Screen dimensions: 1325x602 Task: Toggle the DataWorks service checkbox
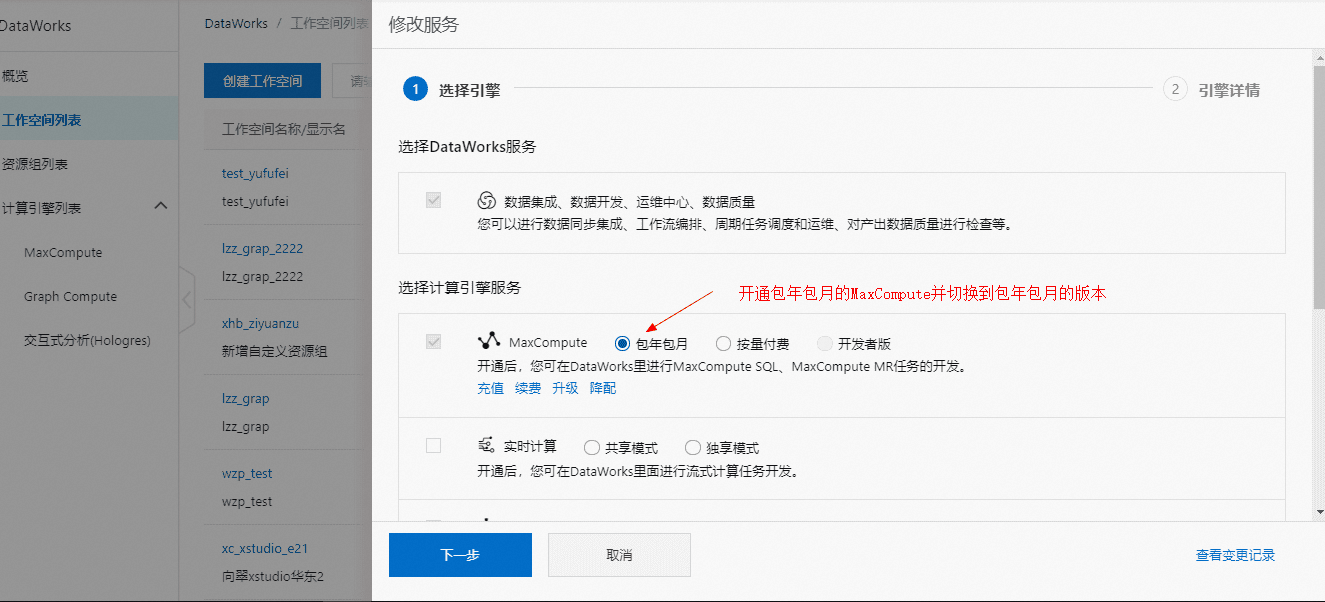[433, 200]
